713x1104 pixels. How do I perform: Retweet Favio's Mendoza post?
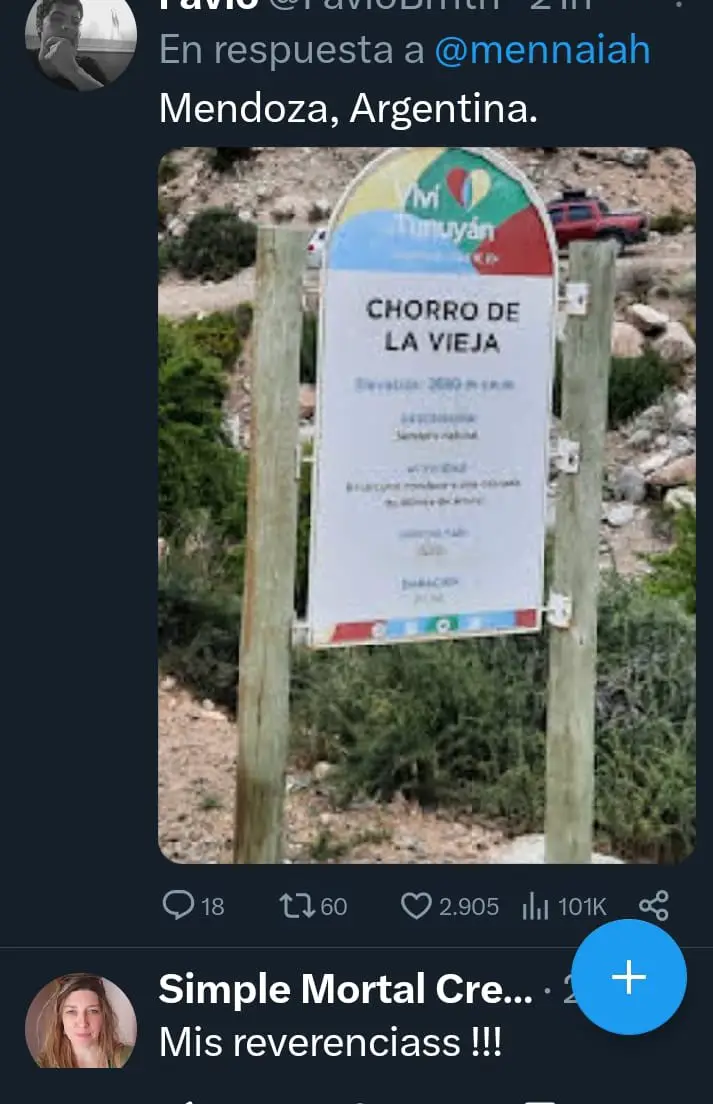297,905
